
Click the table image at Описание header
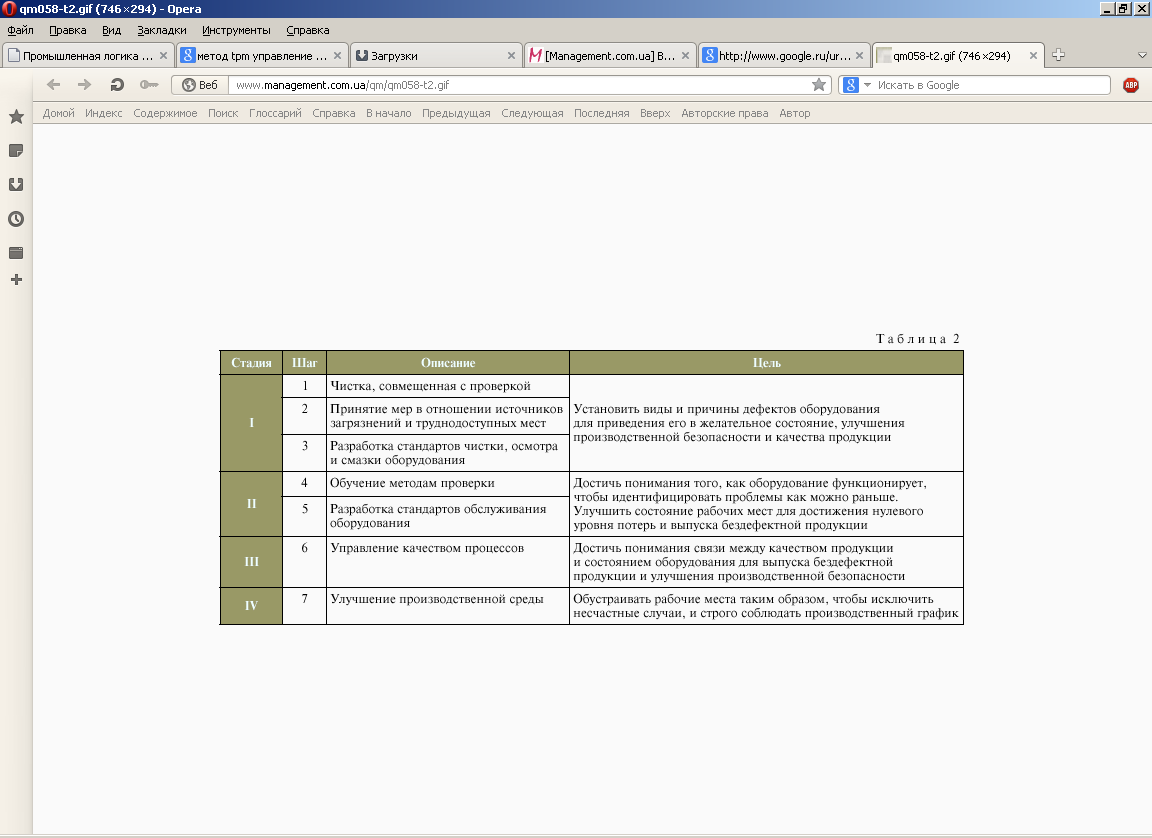point(448,363)
